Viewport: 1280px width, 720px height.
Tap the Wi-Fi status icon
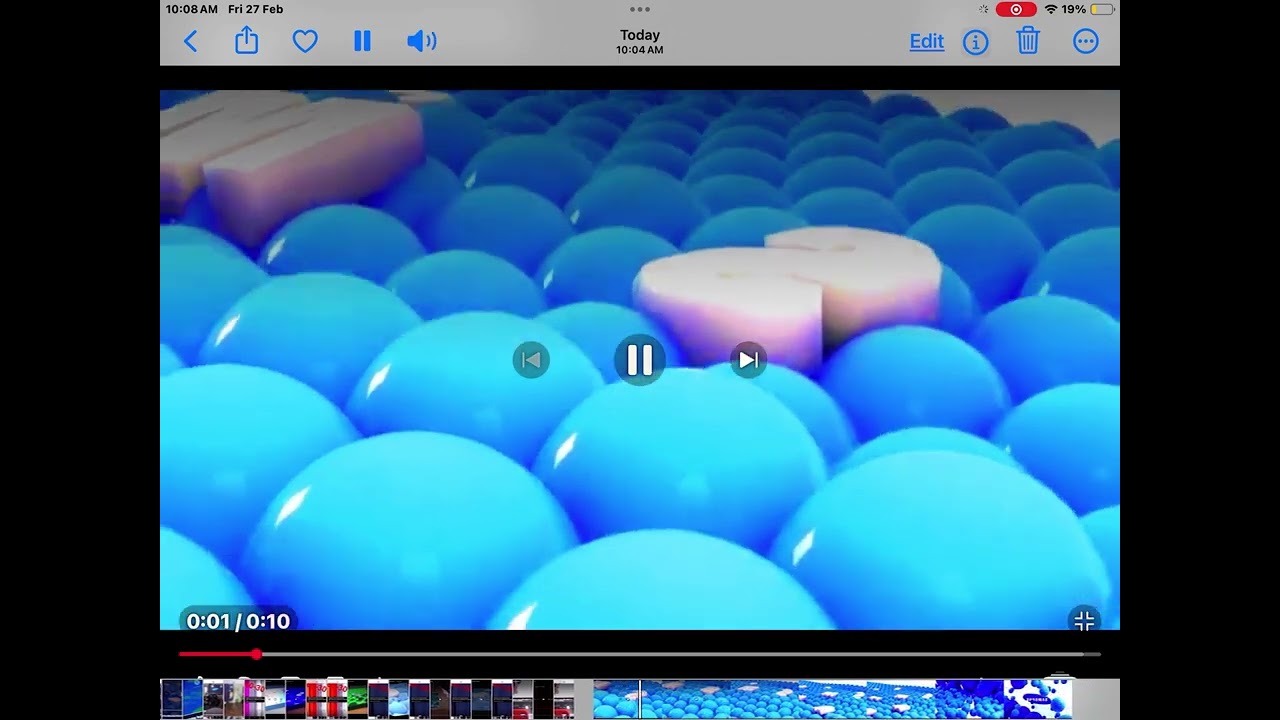1051,9
